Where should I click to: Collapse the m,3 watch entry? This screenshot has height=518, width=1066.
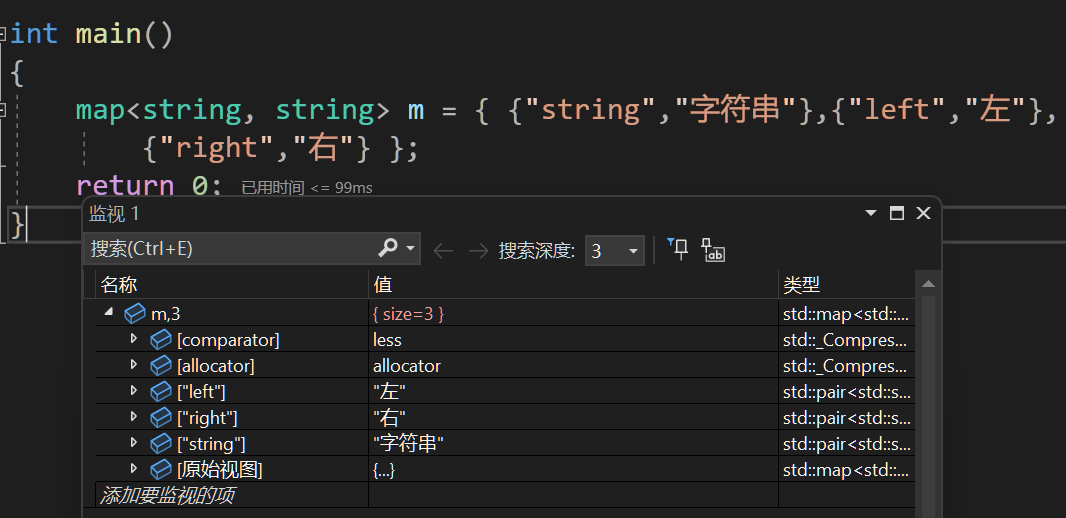tap(109, 313)
